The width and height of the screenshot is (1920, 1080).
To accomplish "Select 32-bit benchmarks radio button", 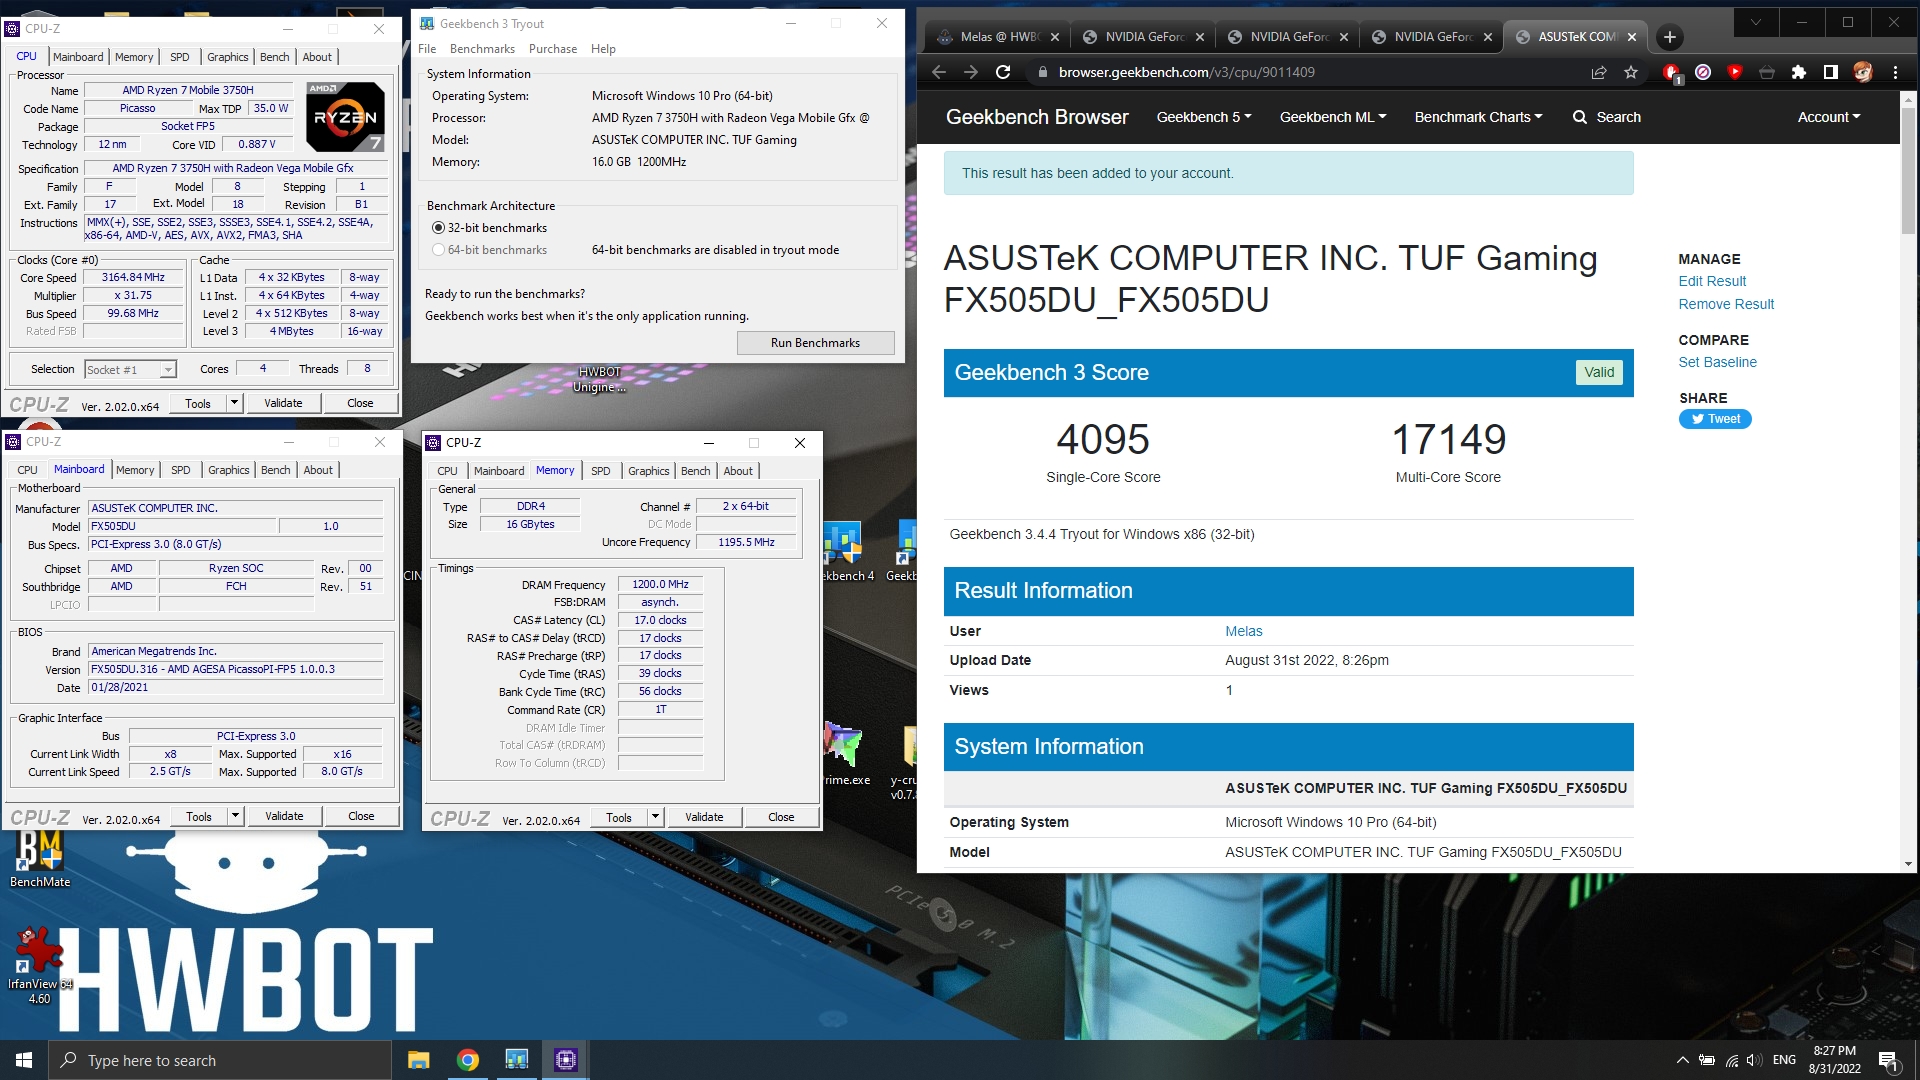I will [x=438, y=228].
